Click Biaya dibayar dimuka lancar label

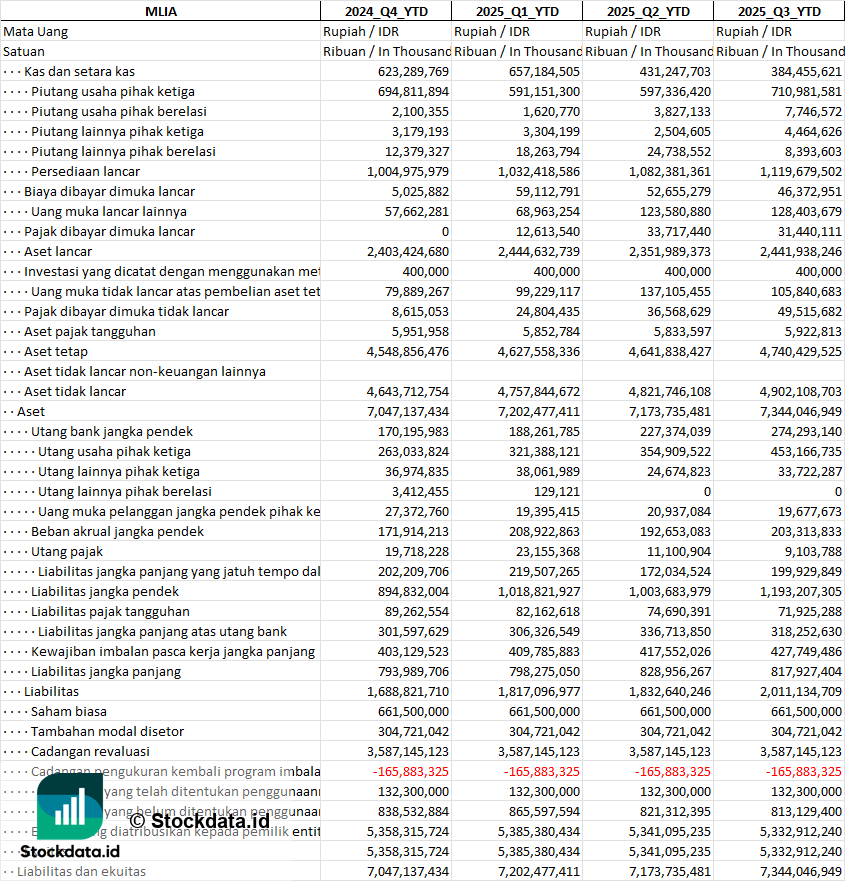110,192
